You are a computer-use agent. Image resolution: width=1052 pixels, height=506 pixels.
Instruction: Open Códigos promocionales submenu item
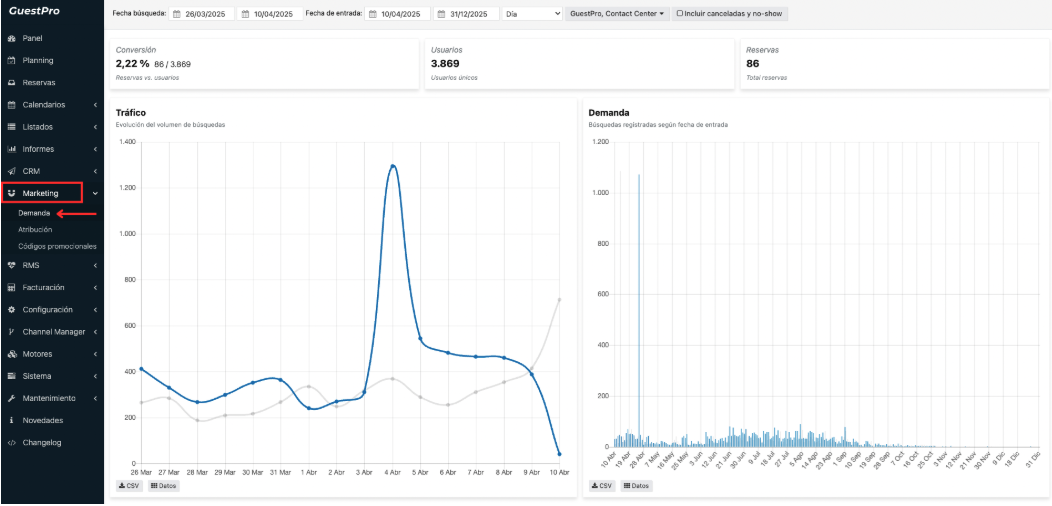coord(57,246)
